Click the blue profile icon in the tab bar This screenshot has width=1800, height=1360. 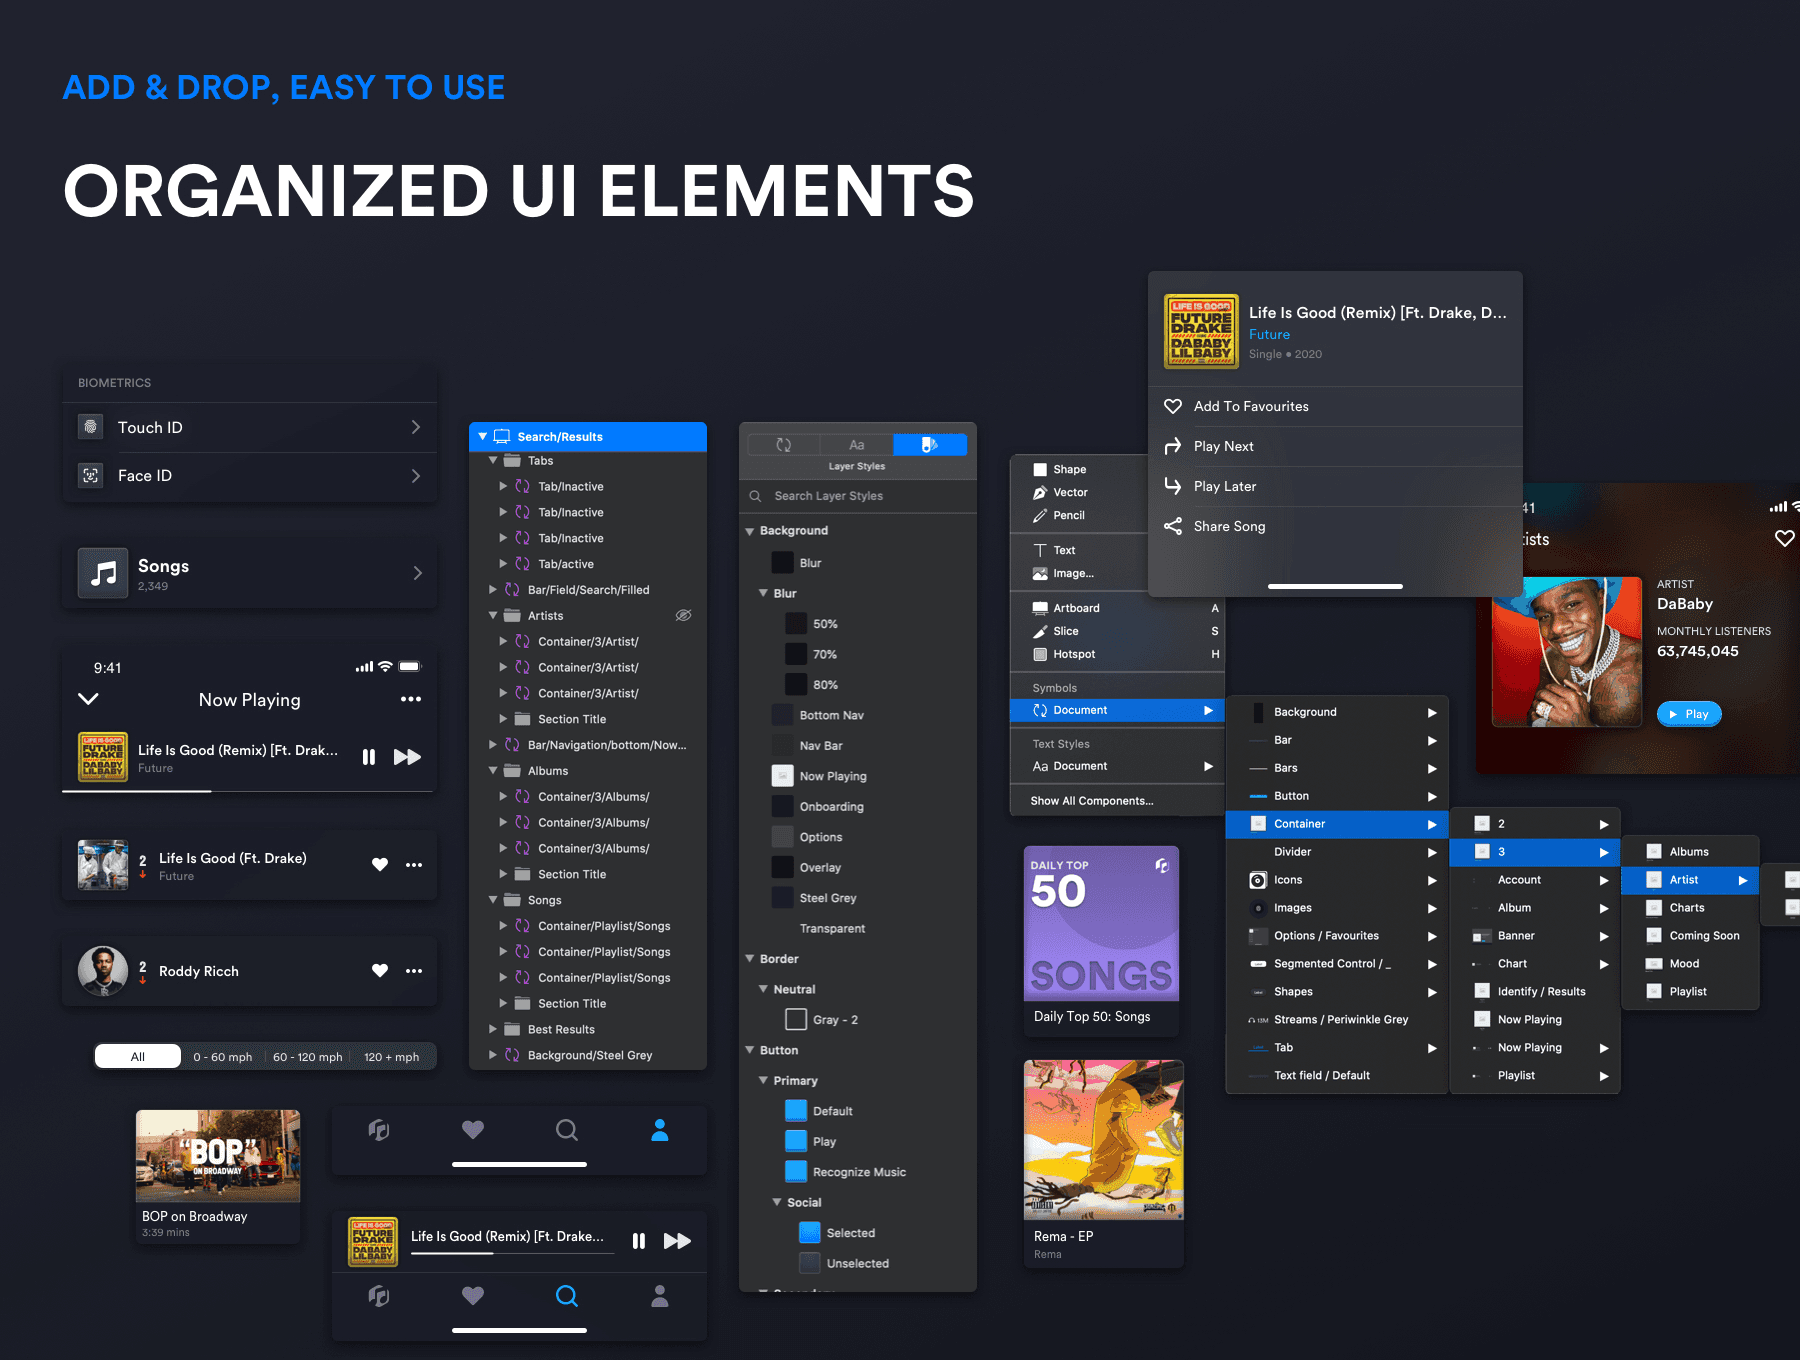pos(660,1130)
